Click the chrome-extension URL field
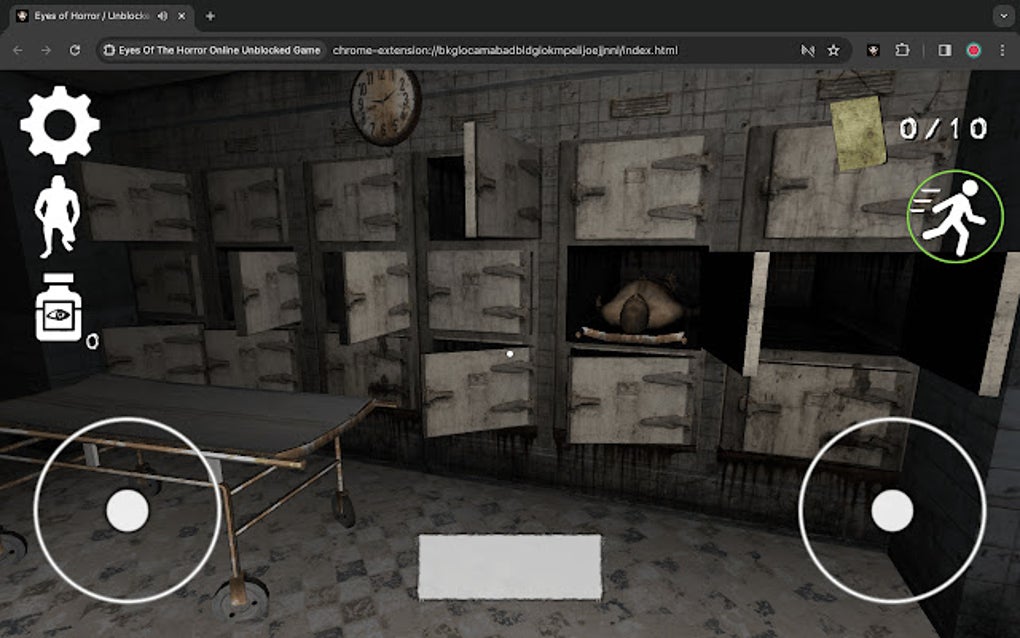The image size is (1020, 638). (505, 50)
